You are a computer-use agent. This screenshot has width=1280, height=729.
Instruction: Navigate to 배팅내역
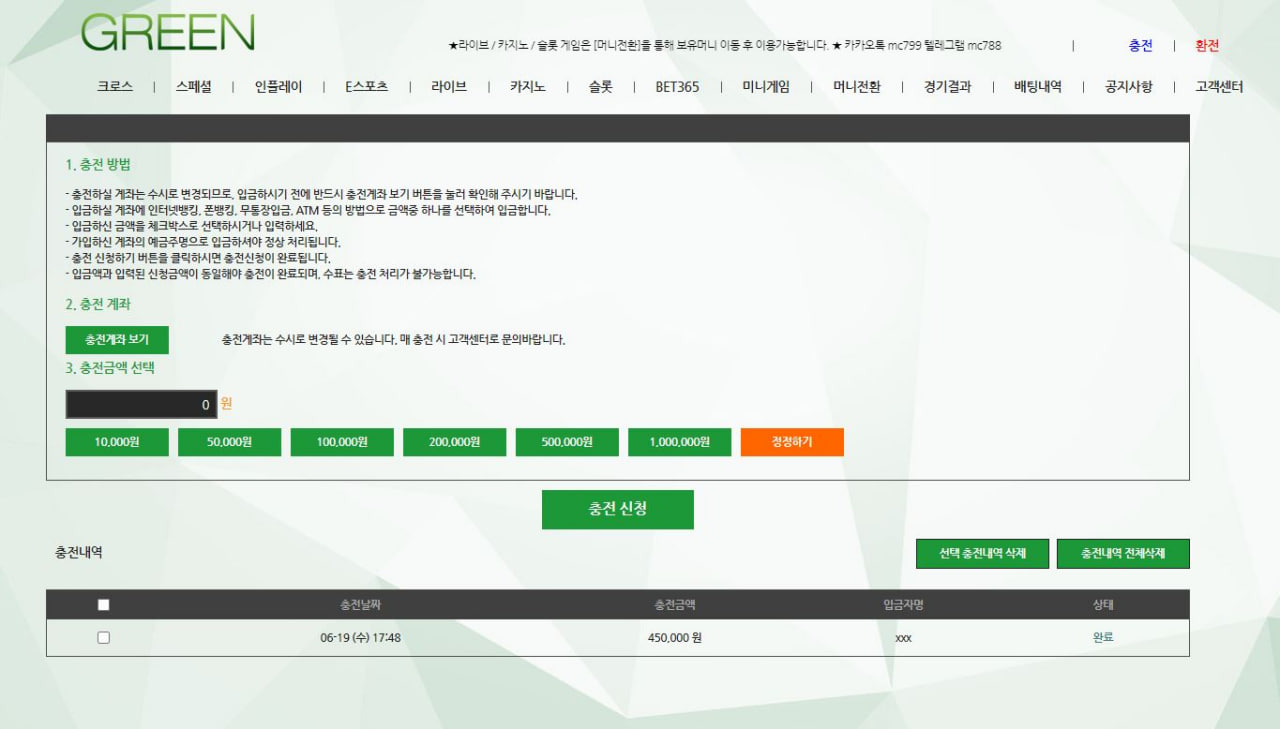click(x=1037, y=87)
